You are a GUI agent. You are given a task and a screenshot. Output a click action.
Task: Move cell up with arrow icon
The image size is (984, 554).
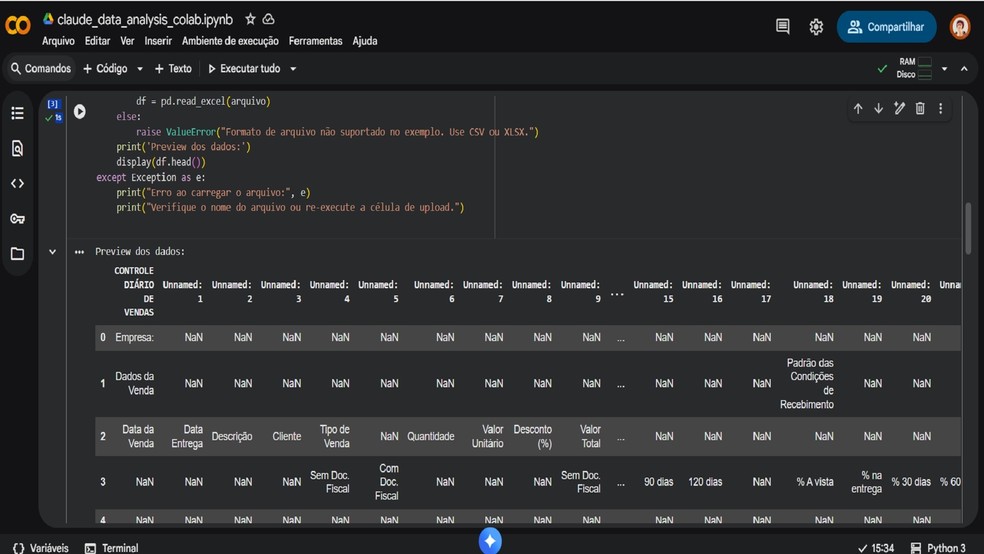[858, 109]
